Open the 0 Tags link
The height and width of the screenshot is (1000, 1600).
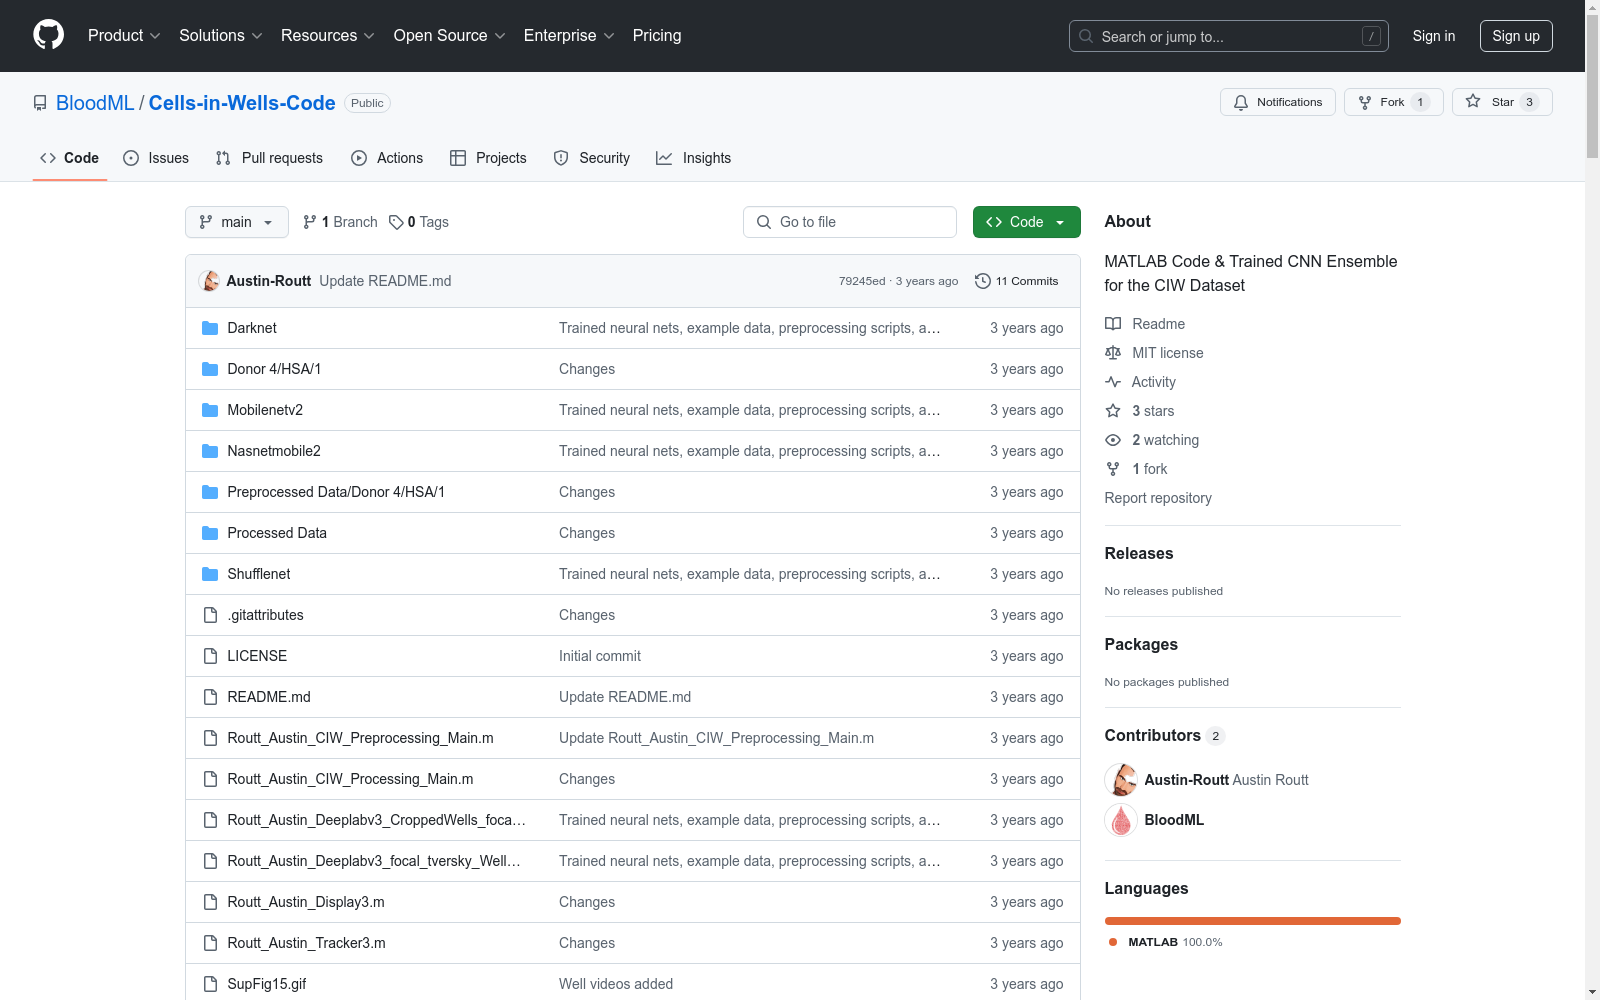tap(419, 222)
